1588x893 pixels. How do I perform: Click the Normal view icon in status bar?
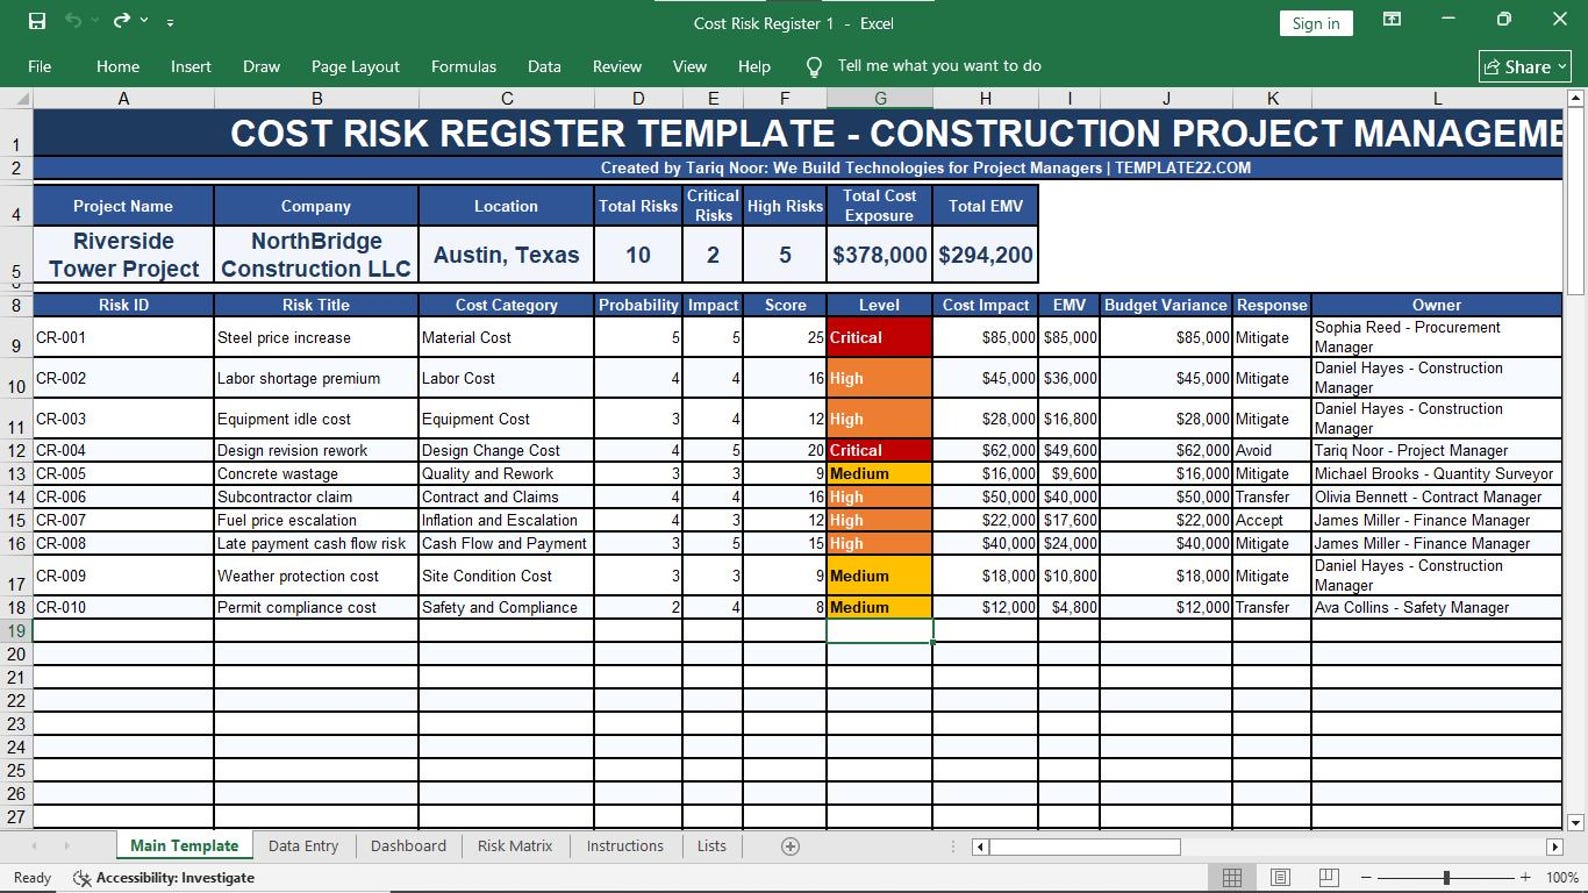[1232, 878]
